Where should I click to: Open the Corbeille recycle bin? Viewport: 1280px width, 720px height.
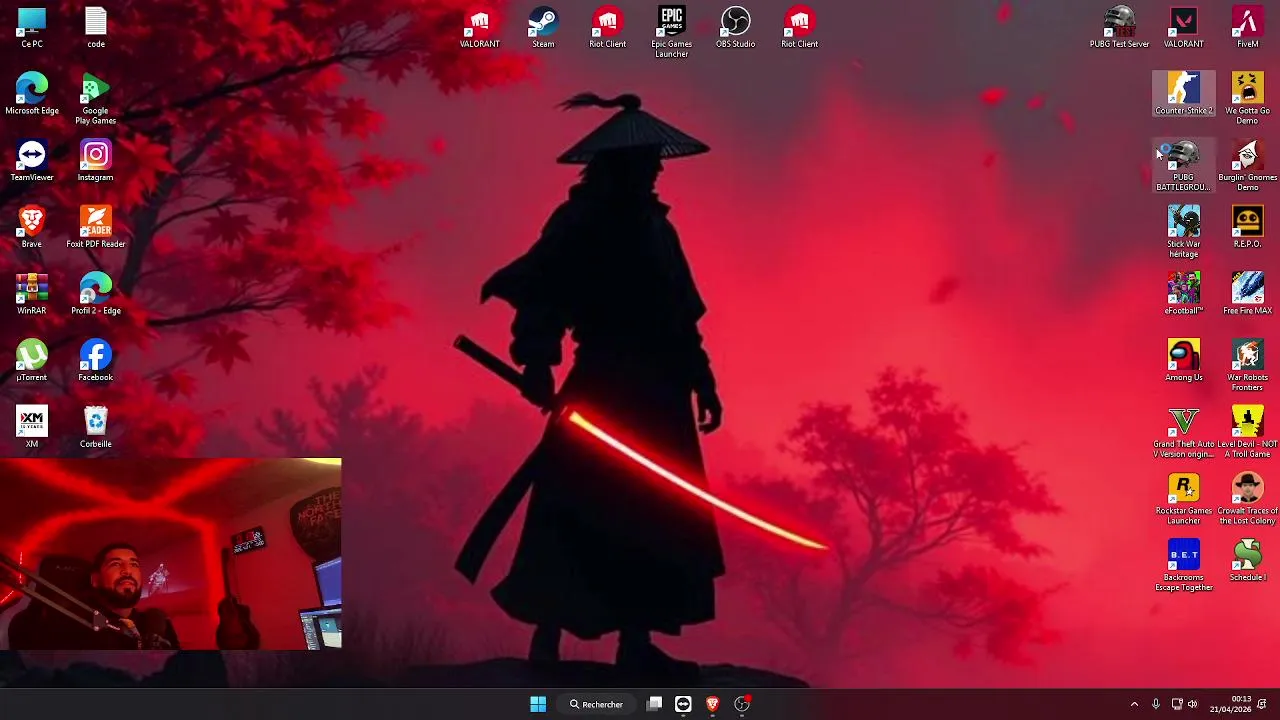96,428
